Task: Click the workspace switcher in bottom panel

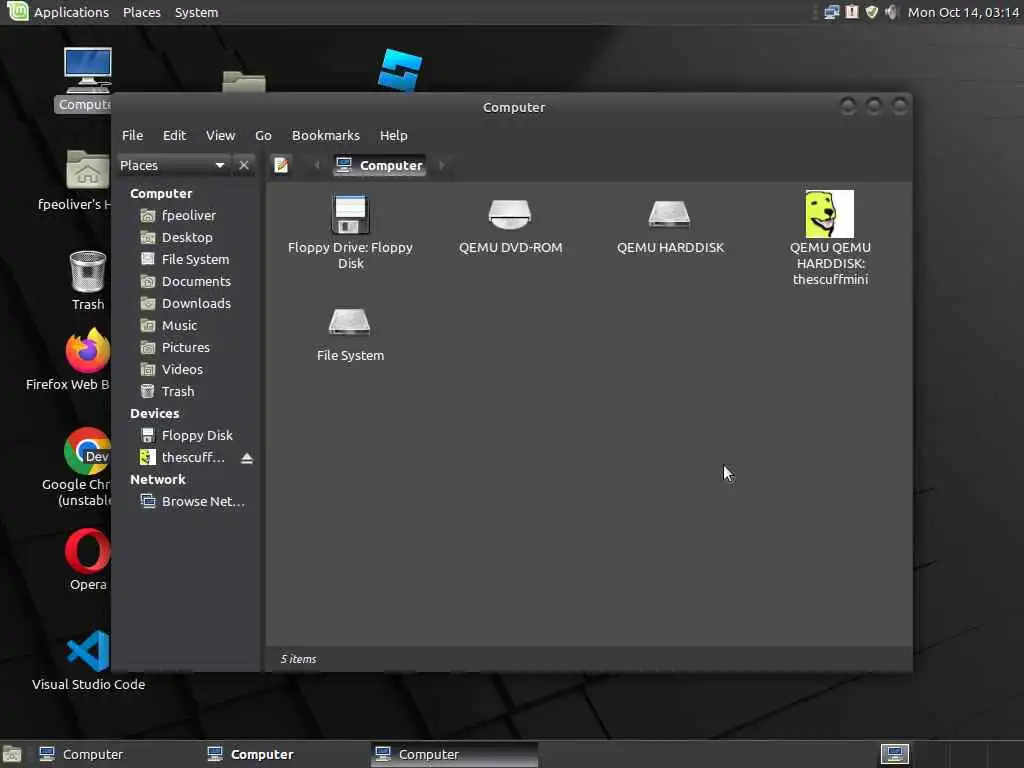Action: [895, 755]
